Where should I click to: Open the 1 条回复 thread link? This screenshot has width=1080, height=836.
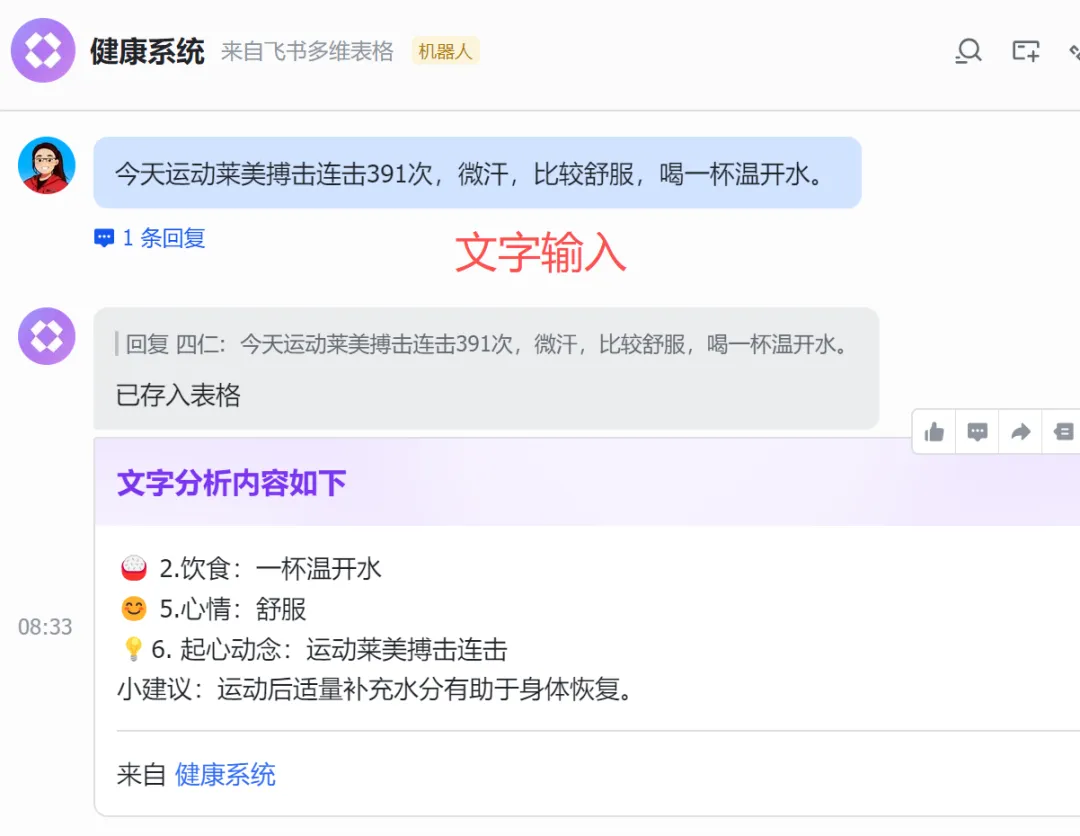click(x=150, y=238)
